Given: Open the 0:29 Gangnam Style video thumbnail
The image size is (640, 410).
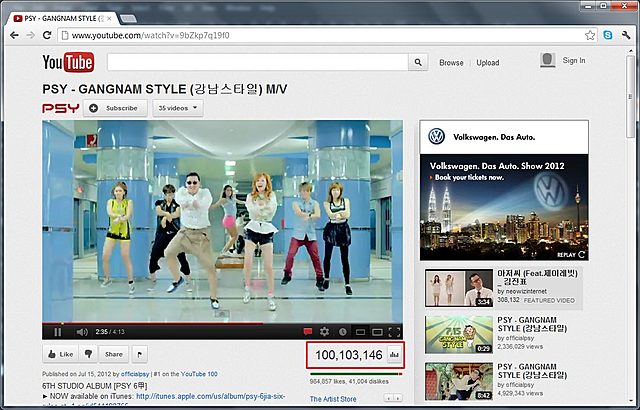Looking at the screenshot, I should [459, 335].
